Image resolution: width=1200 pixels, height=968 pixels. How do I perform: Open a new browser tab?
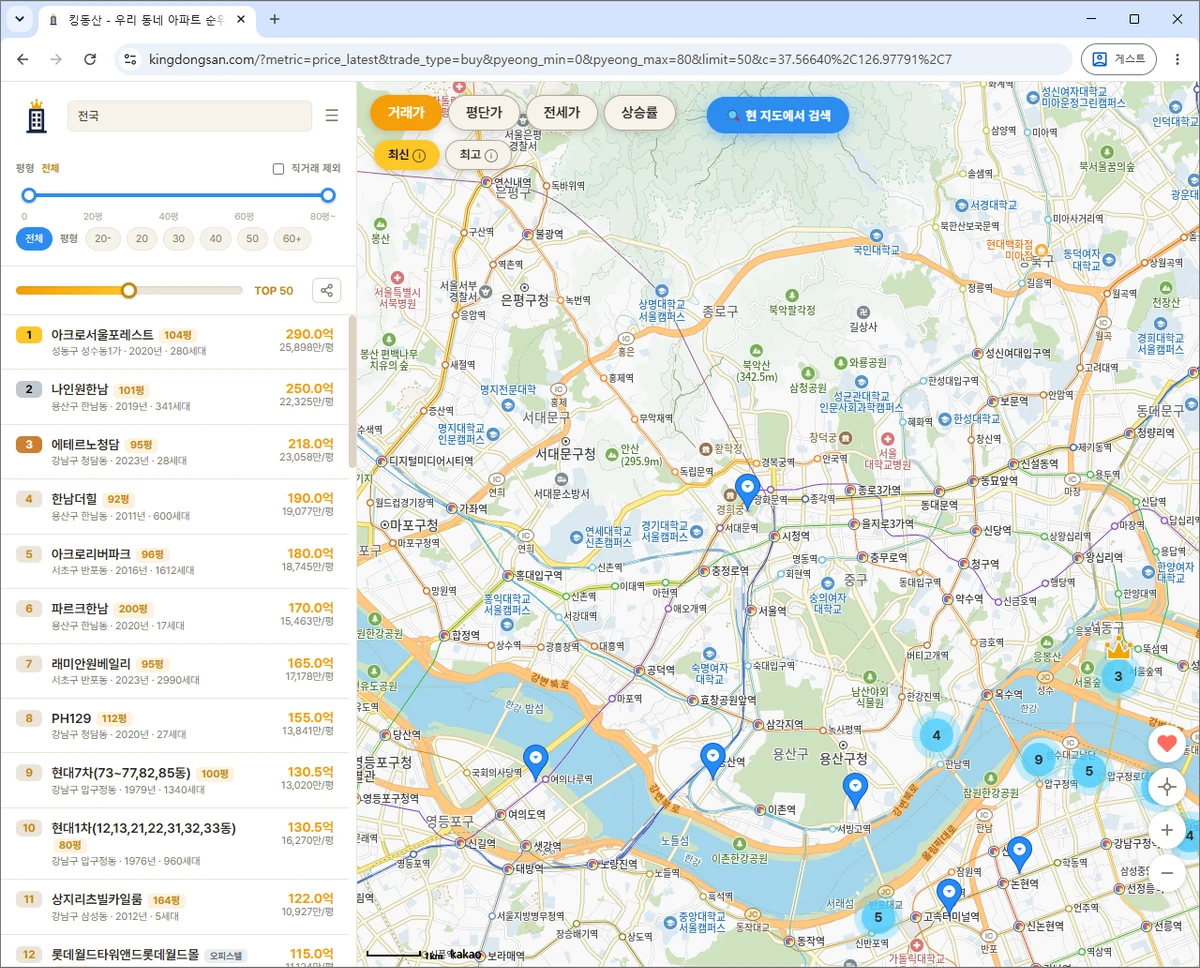[x=275, y=19]
